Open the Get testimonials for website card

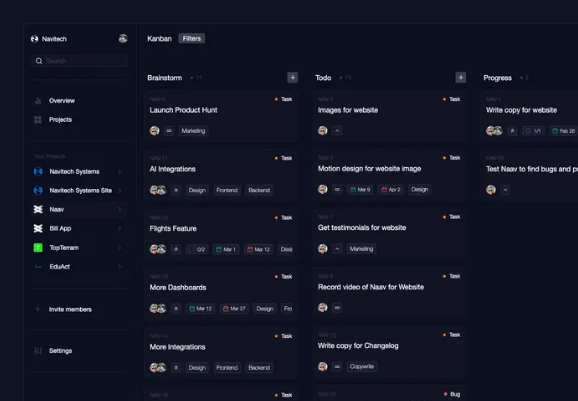389,234
